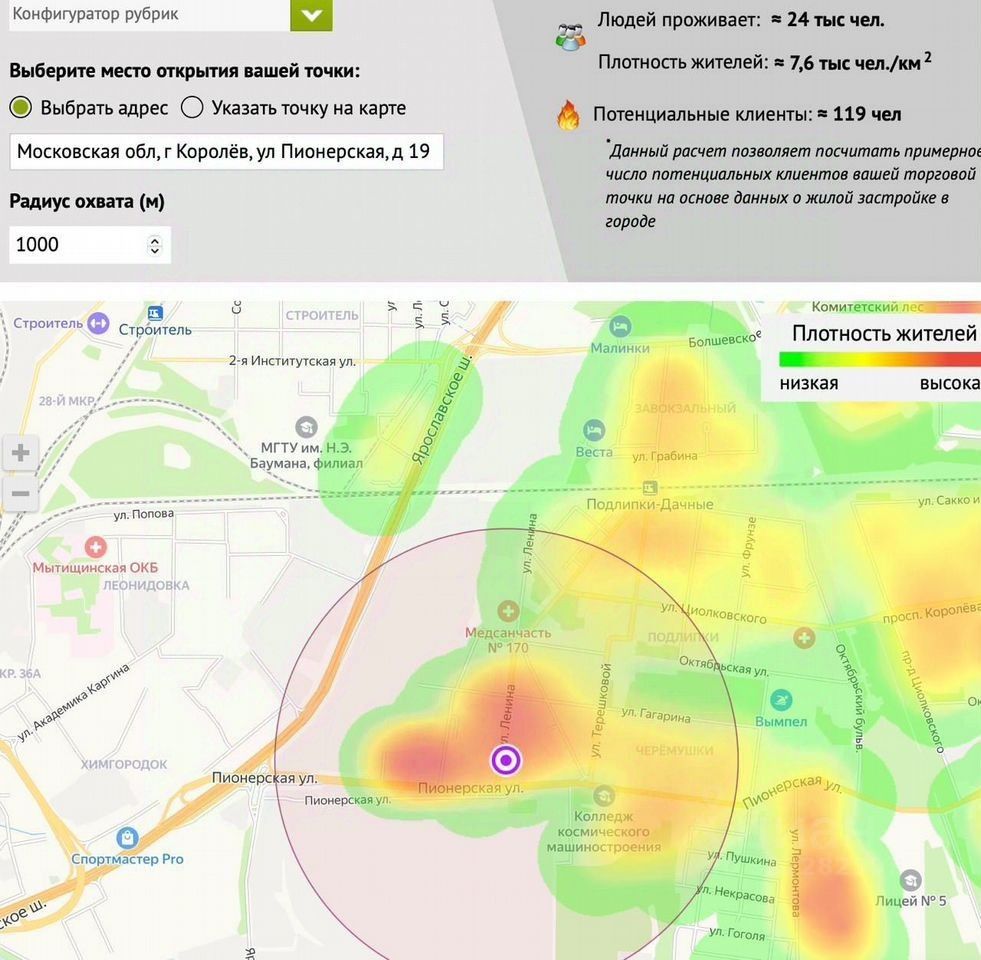Click the Подлипки-Дачные station icon
The image size is (981, 960).
coord(650,488)
